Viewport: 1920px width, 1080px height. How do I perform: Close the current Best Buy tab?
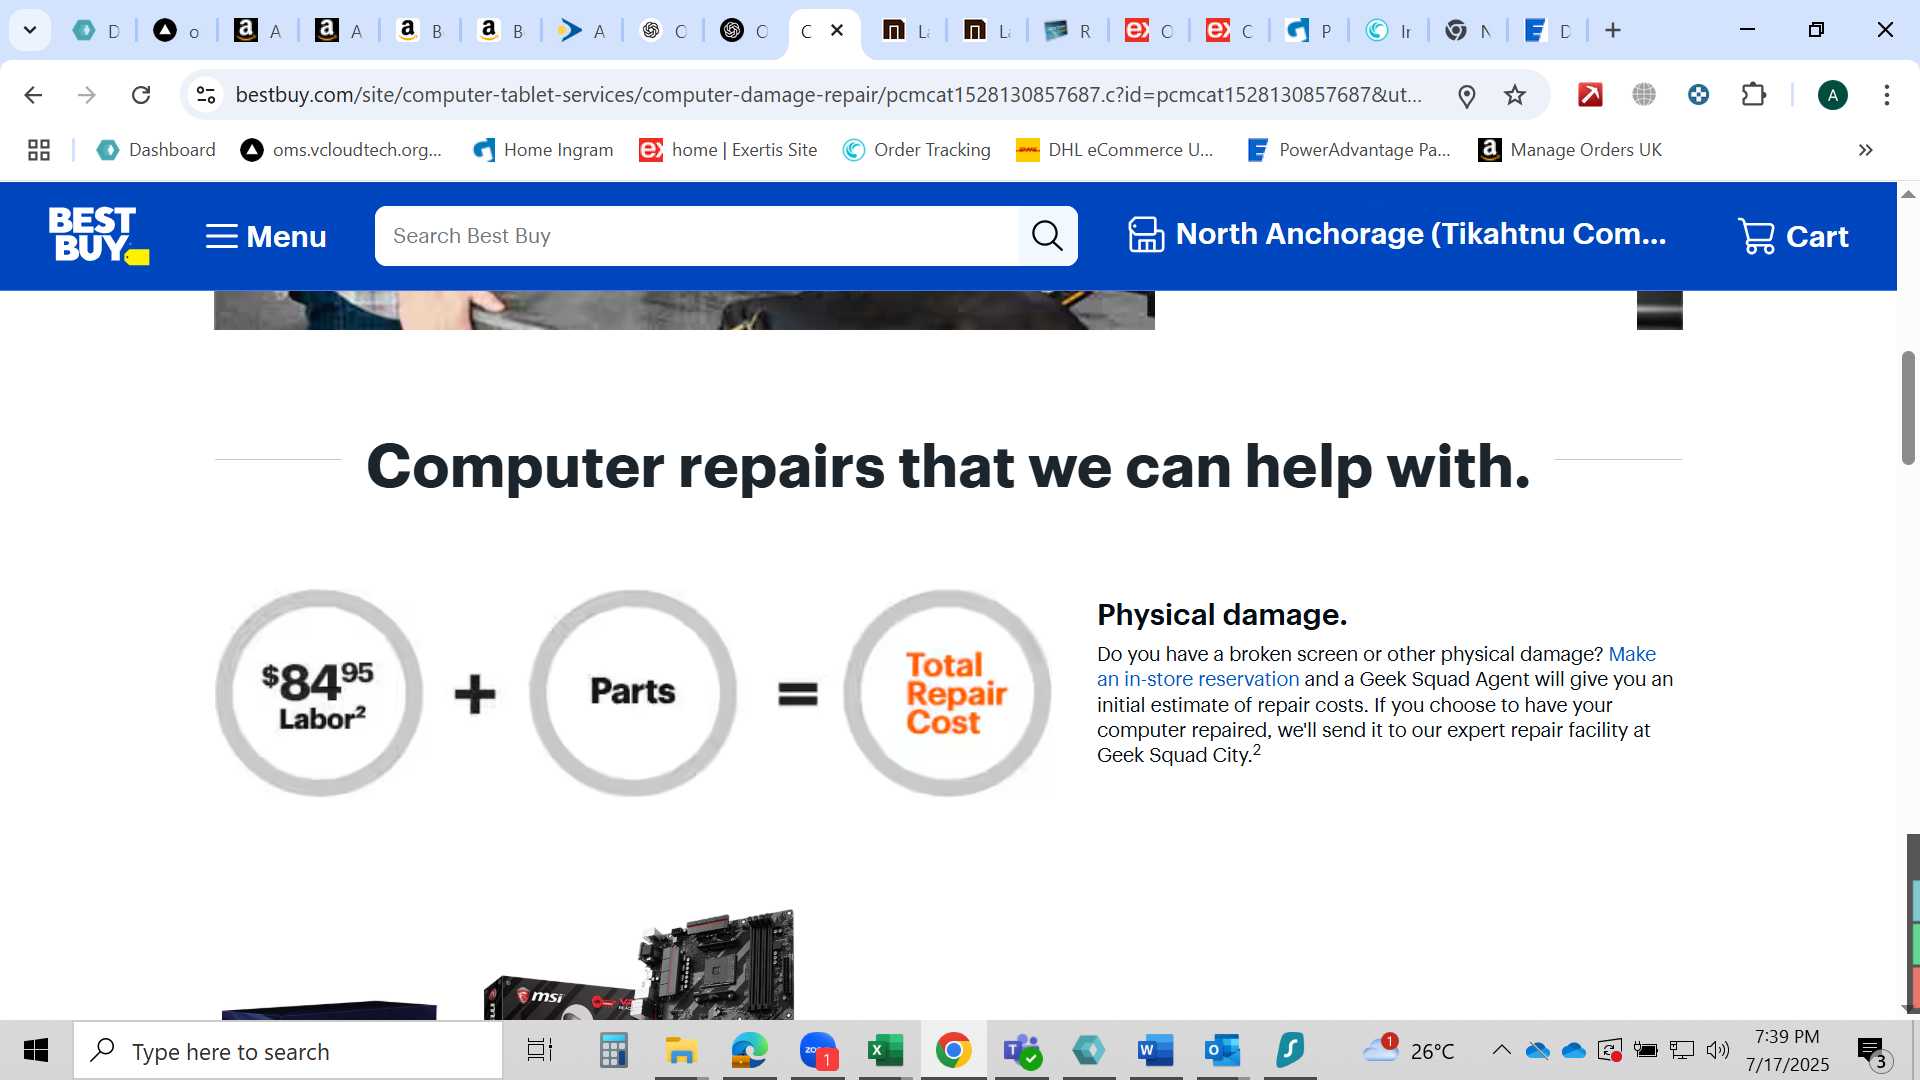point(838,30)
